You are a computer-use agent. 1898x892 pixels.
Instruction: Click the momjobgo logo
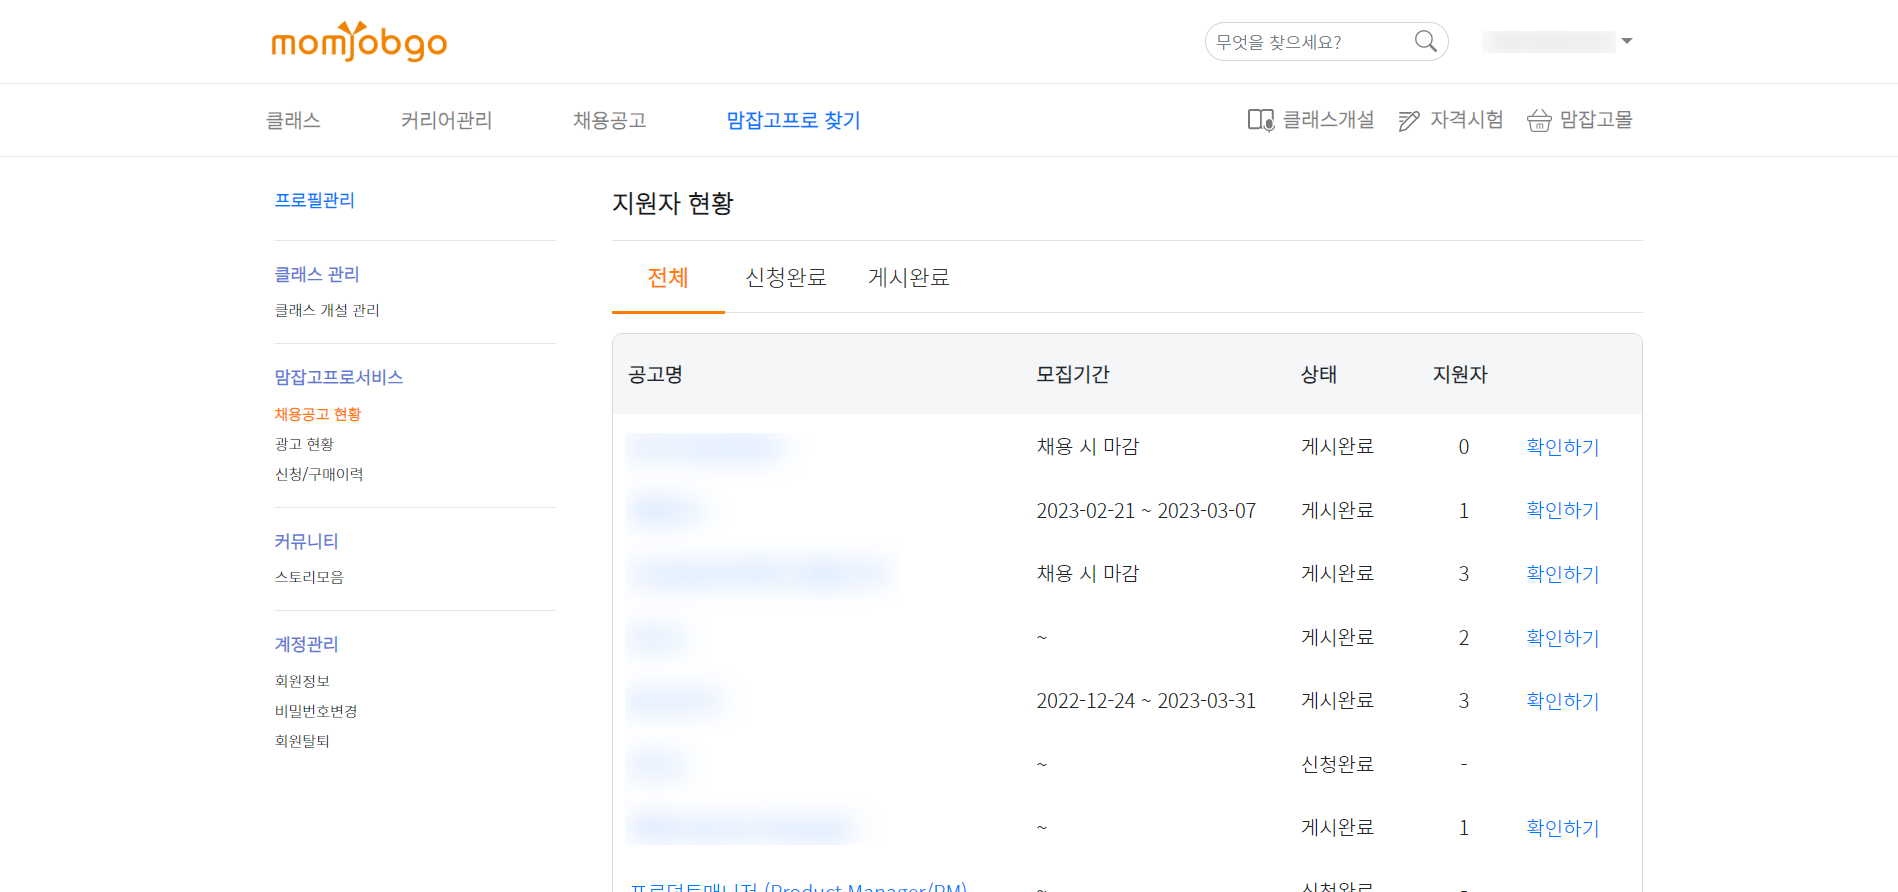pyautogui.click(x=359, y=42)
